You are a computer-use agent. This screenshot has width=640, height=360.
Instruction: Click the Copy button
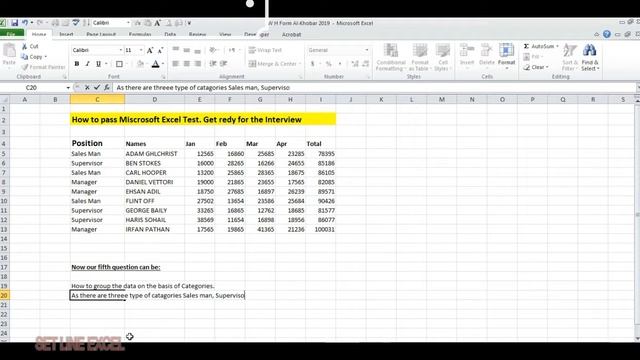[34, 57]
